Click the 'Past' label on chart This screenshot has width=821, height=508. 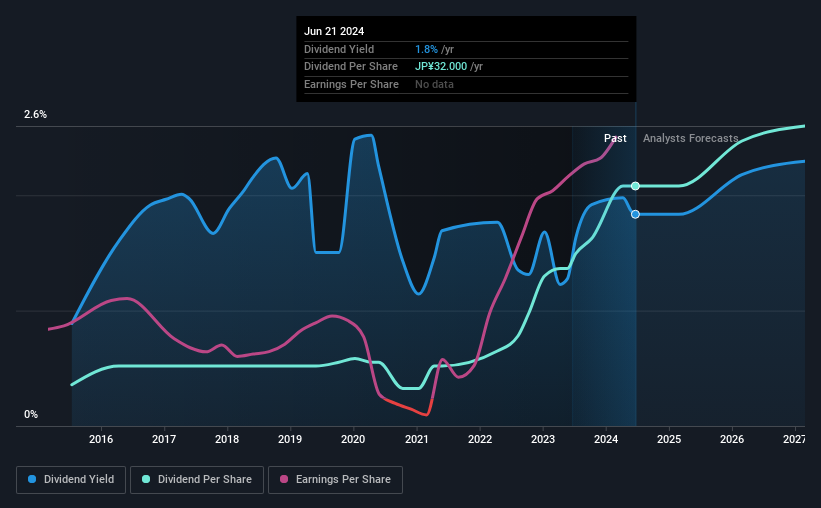coord(615,138)
